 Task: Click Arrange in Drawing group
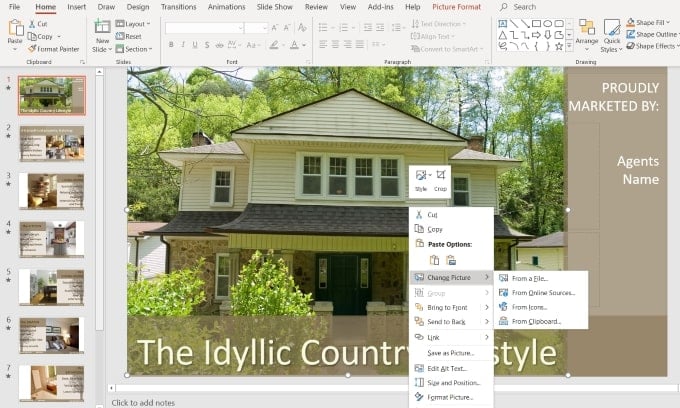point(586,35)
